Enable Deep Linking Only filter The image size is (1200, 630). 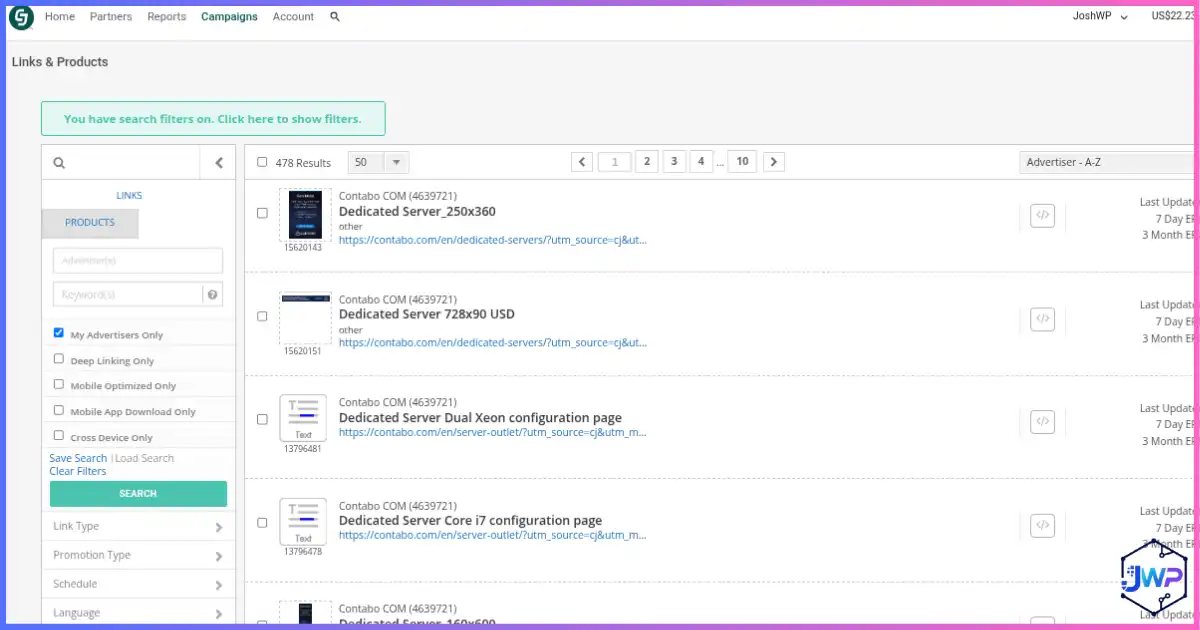click(59, 359)
